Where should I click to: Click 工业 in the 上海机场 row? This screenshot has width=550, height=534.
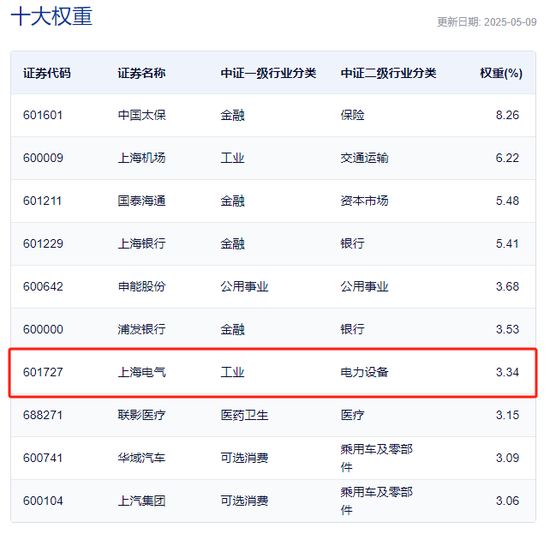(233, 158)
